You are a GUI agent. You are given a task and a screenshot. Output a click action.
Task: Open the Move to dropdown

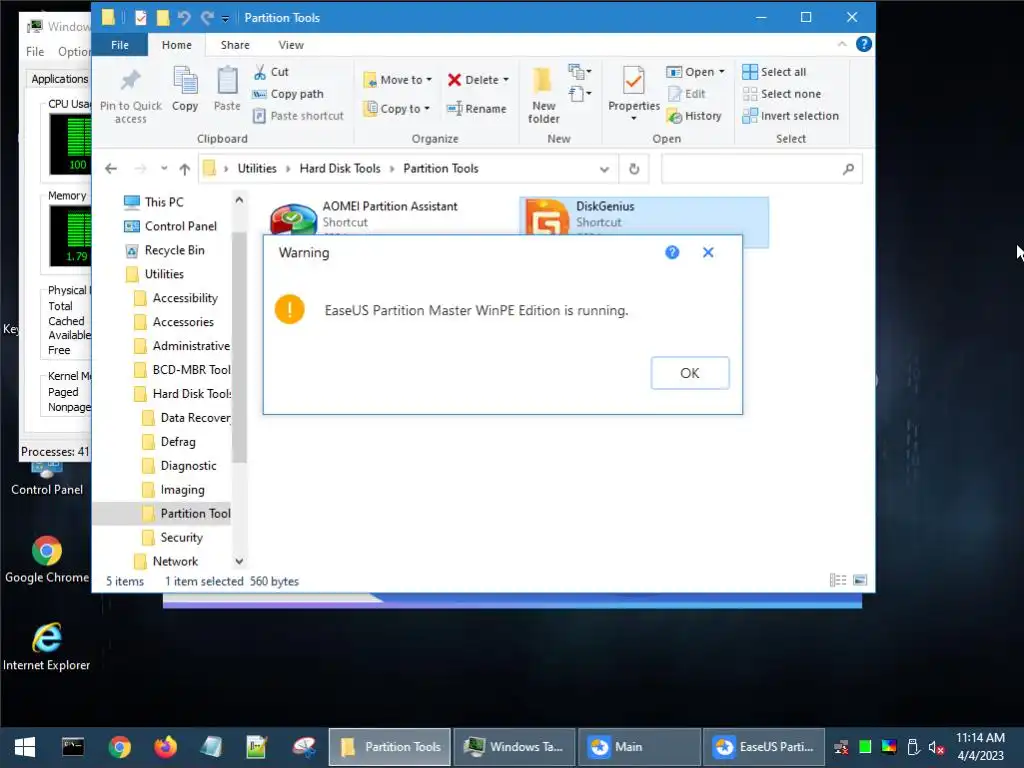point(398,80)
